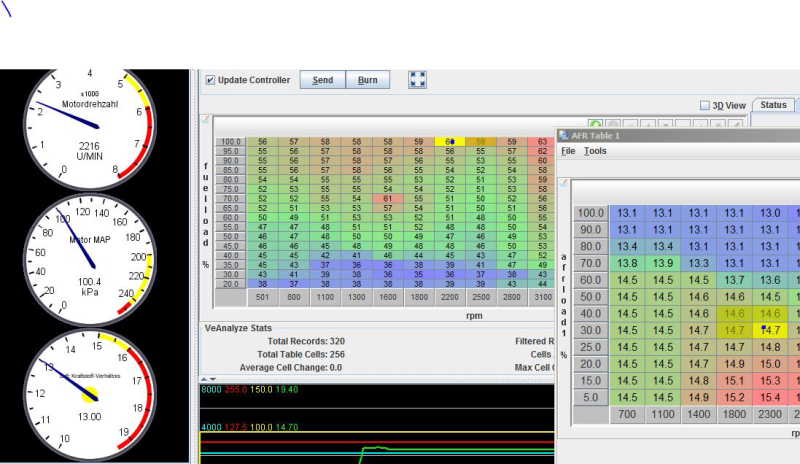
Task: Switch to the Status tab
Action: coord(775,105)
